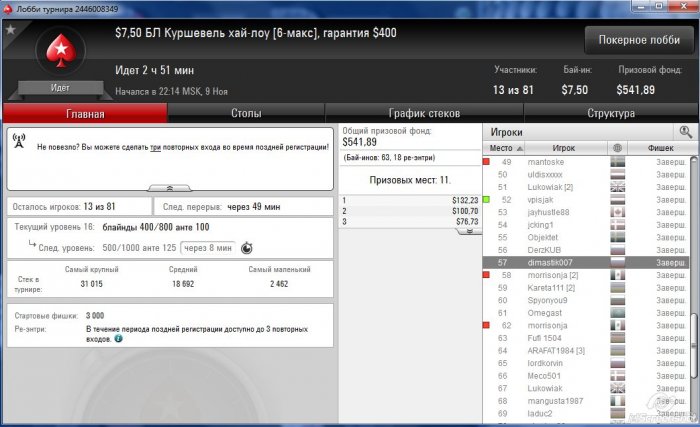The height and width of the screenshot is (427, 700).
Task: Click the players list scrollbar thumb
Action: tap(693, 347)
